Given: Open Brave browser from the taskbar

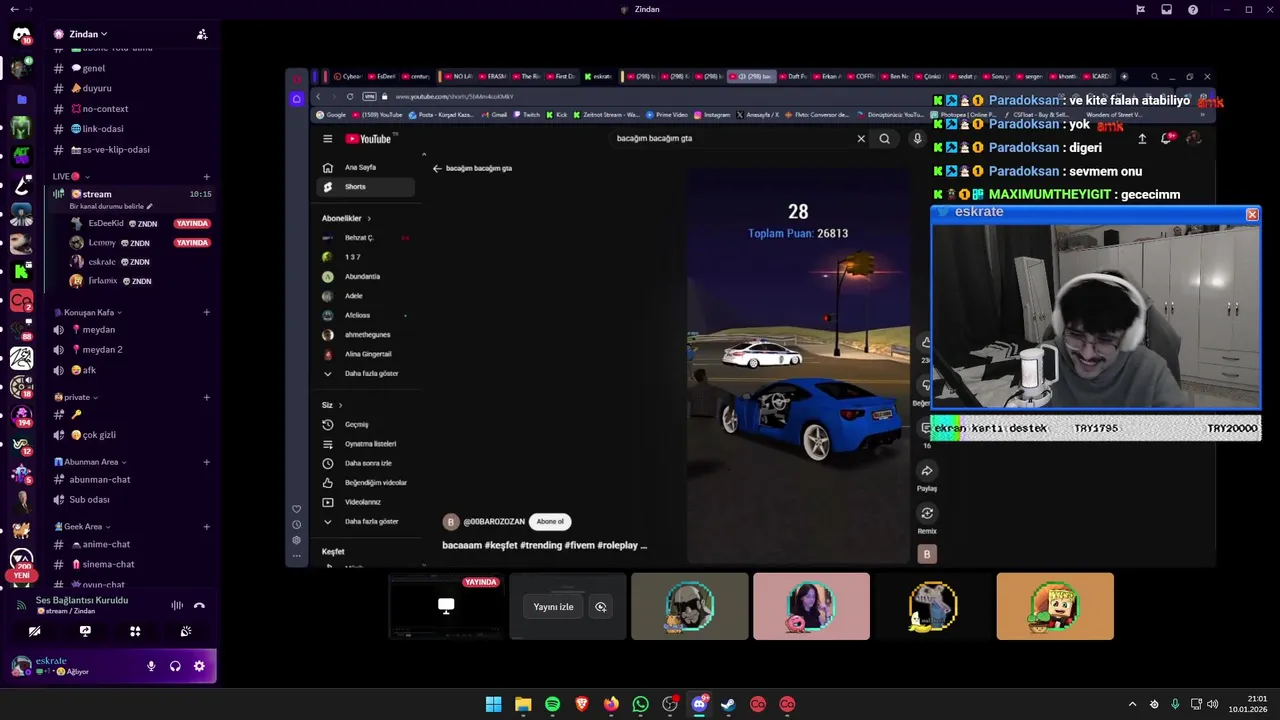Looking at the screenshot, I should (x=582, y=704).
